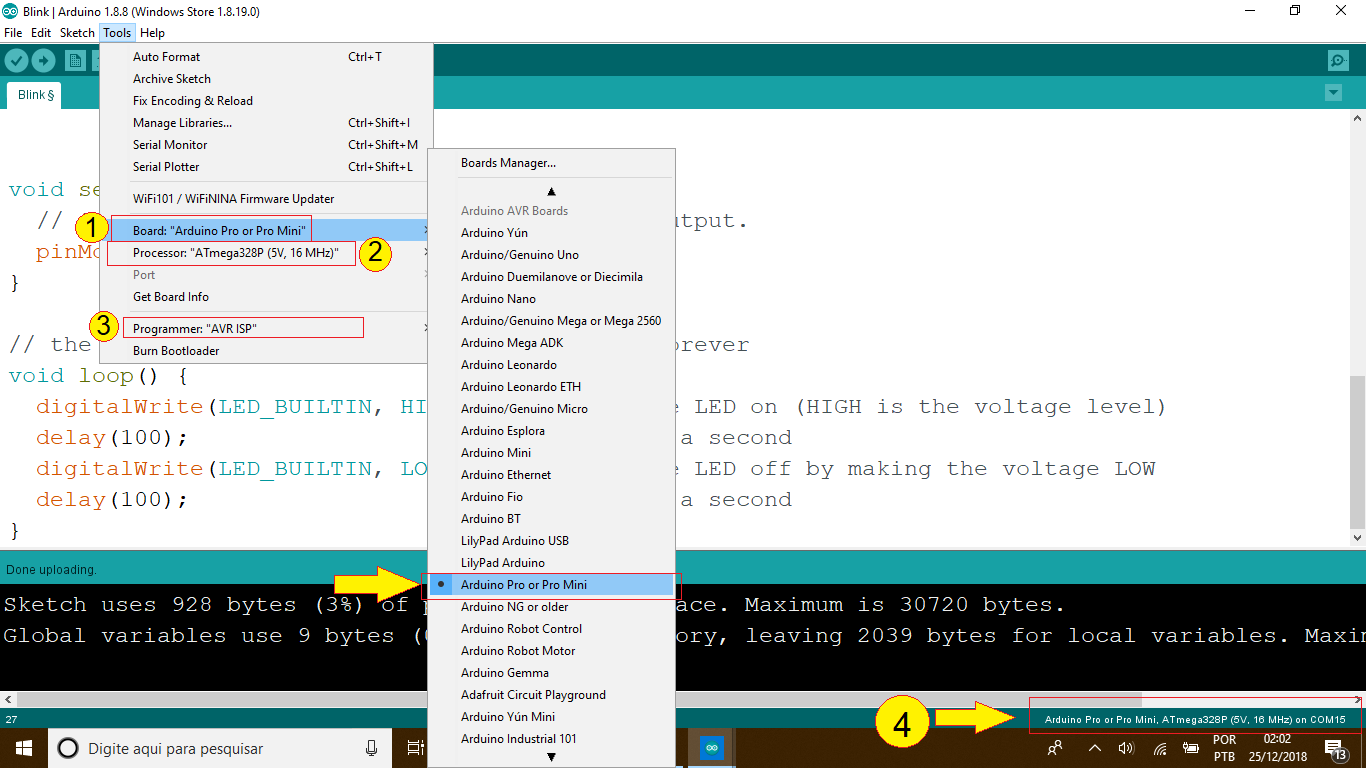The image size is (1372, 768).
Task: Open Serial Plotter menu entry
Action: click(x=266, y=167)
